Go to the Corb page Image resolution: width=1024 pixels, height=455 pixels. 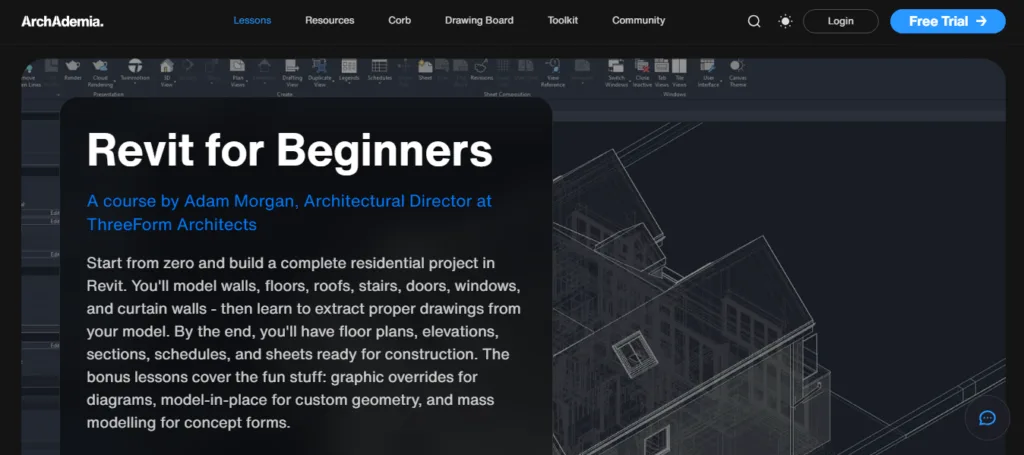tap(400, 20)
